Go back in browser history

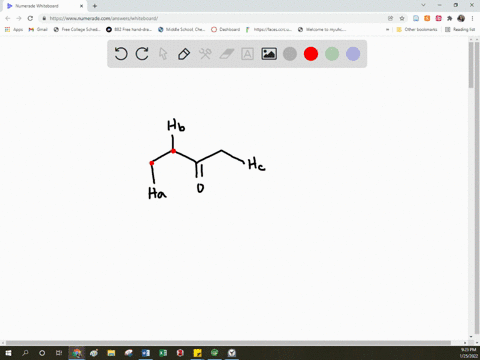click(8, 18)
